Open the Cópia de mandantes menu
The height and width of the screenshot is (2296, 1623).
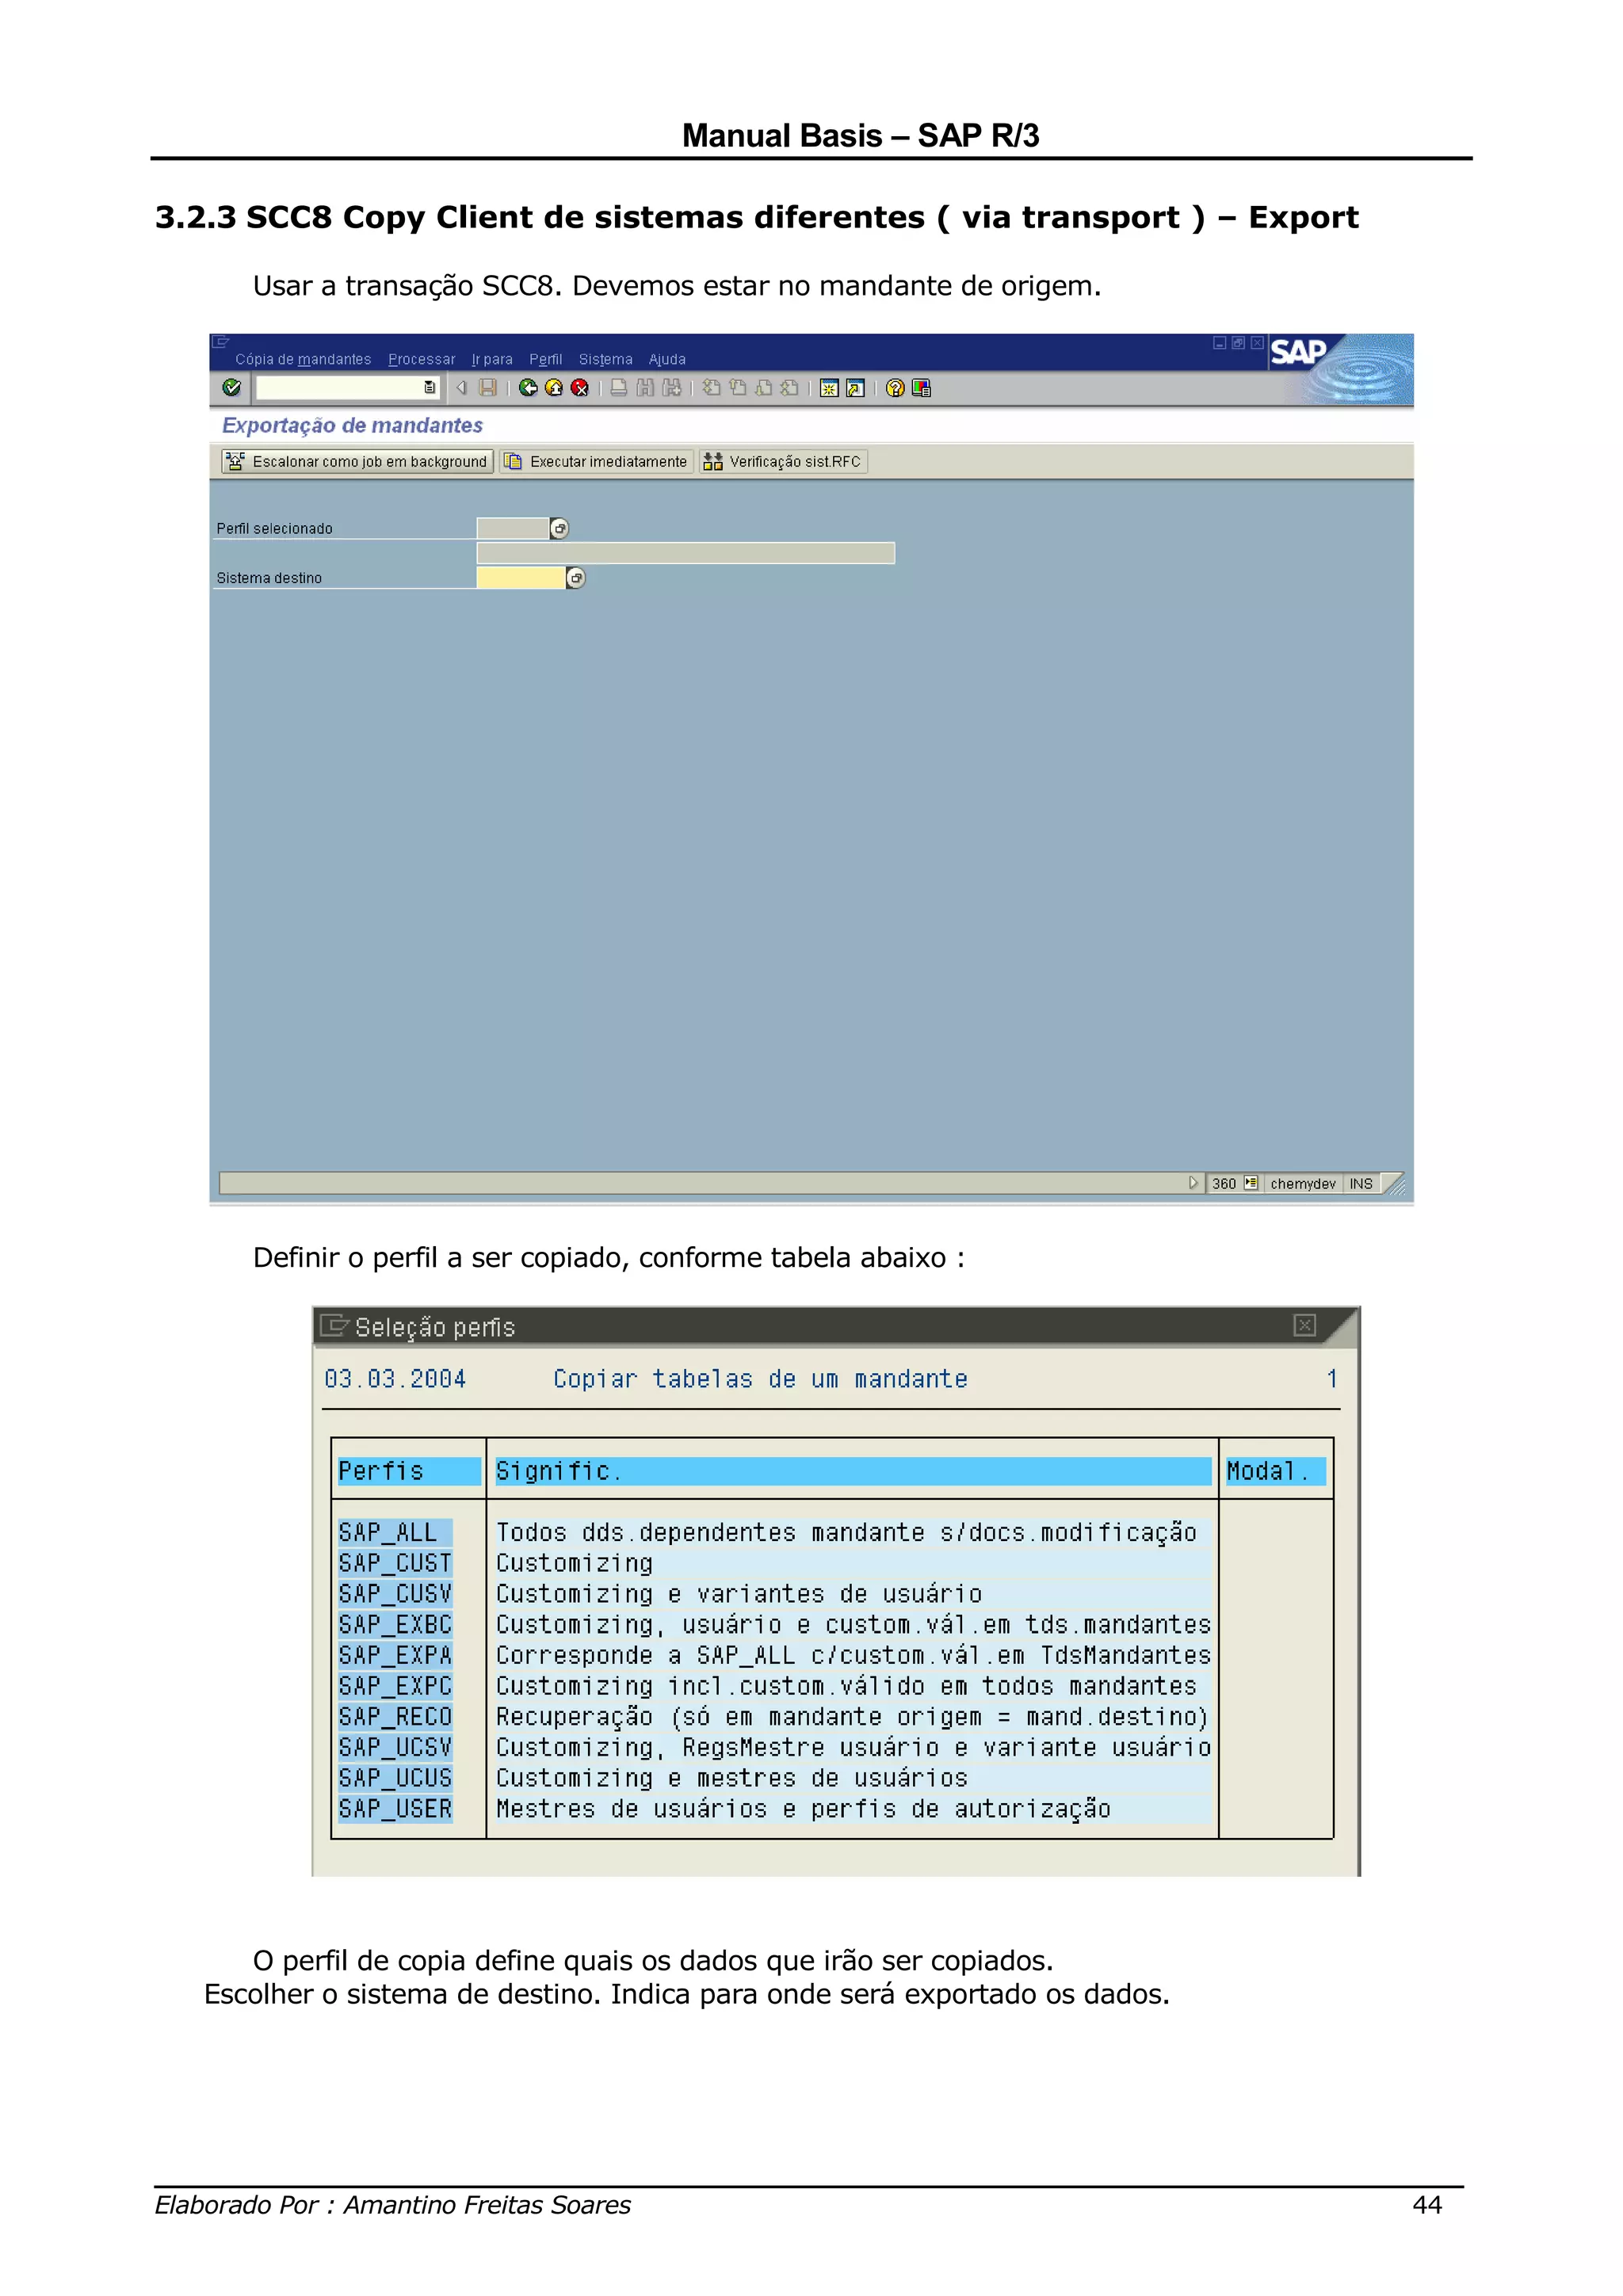pos(303,359)
